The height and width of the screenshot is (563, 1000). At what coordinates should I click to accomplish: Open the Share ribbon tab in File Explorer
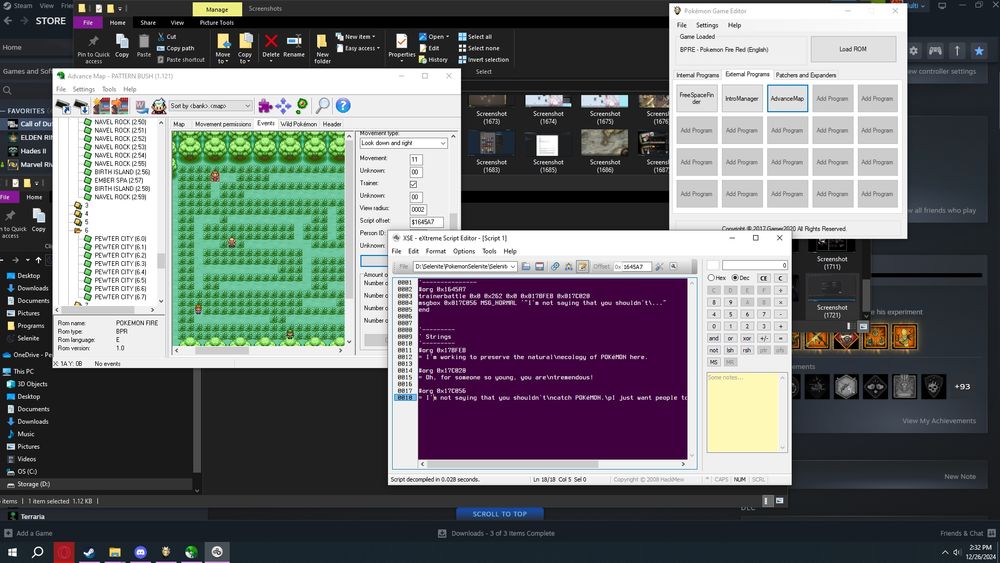[x=148, y=23]
